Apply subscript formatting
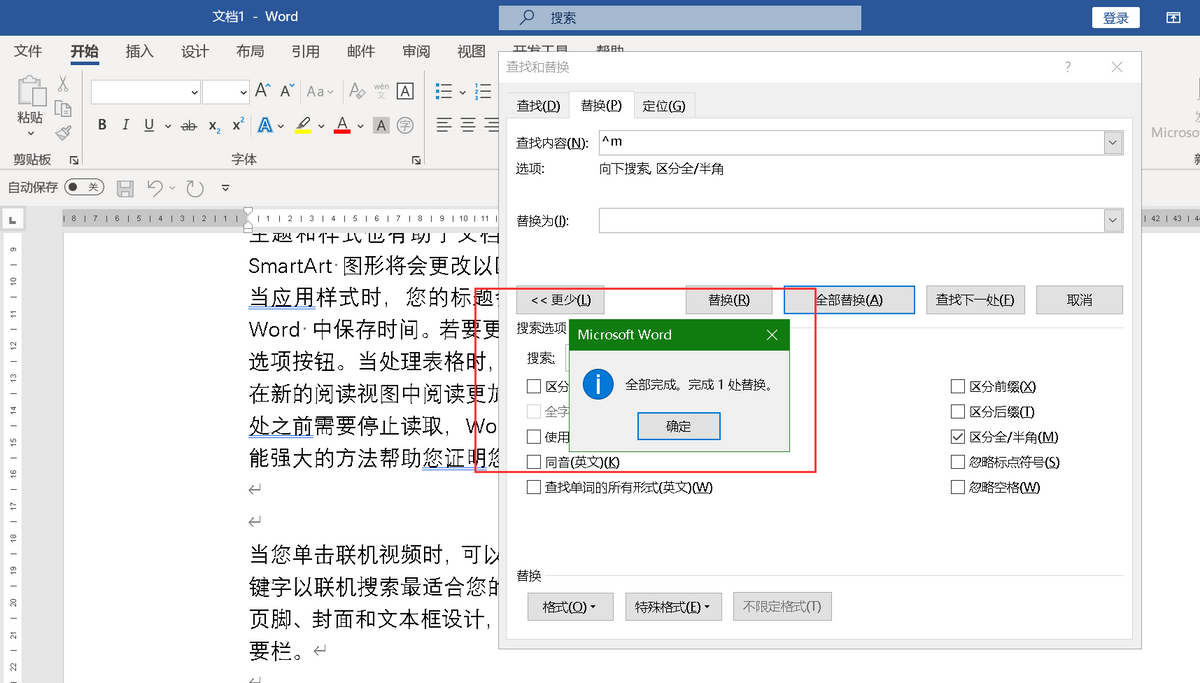 (x=214, y=126)
